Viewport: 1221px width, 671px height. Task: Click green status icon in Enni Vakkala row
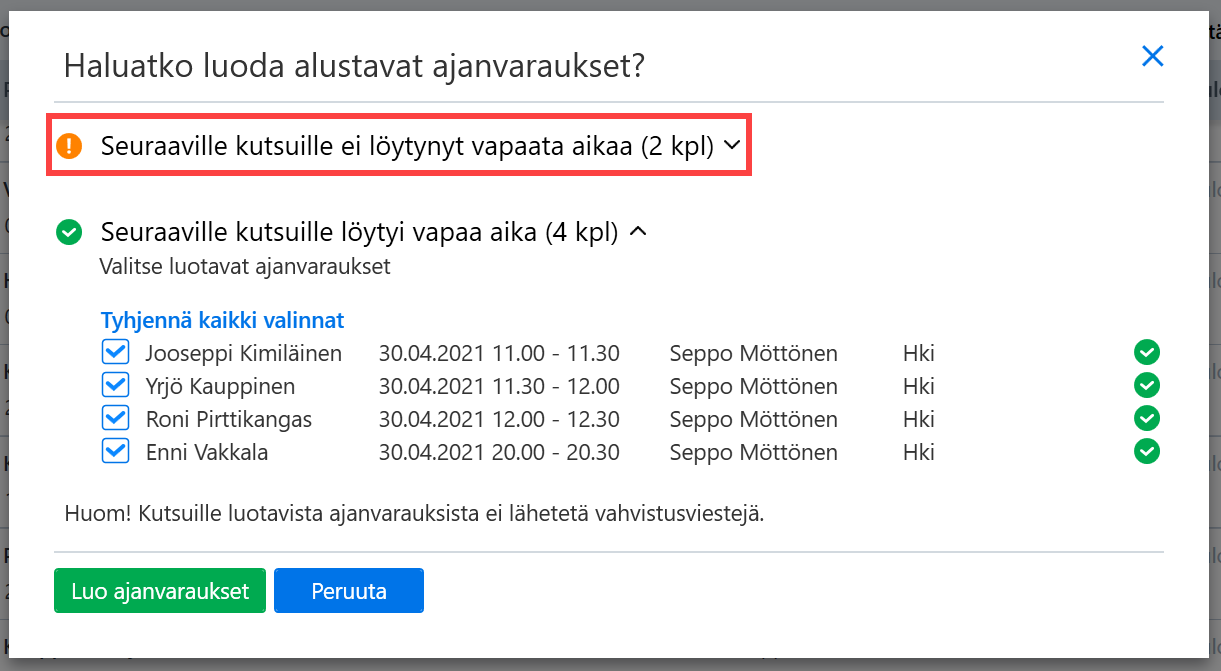coord(1147,452)
